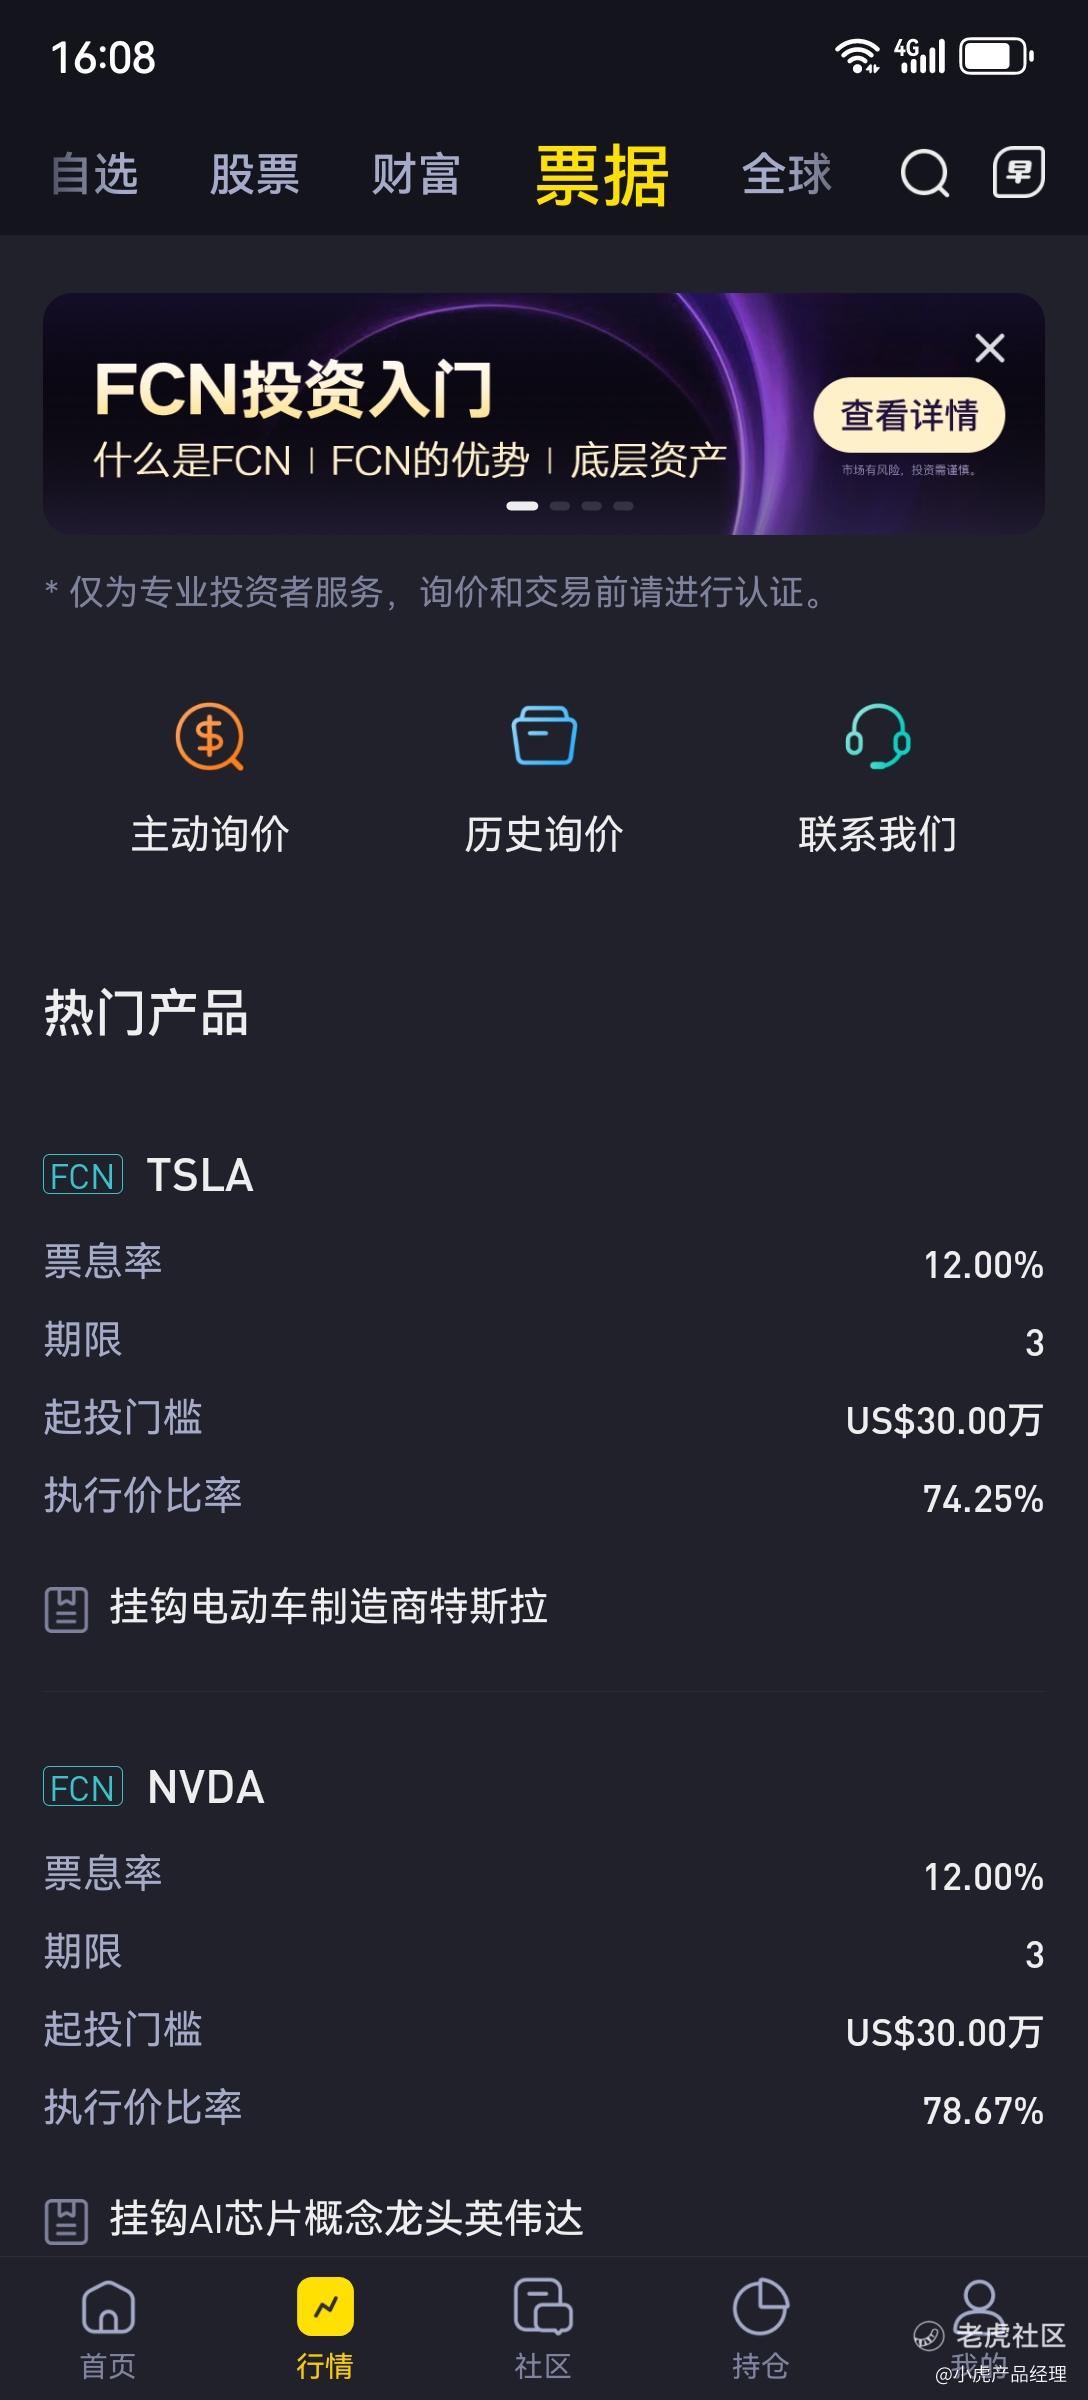Close the FCN投资入门 banner
The image size is (1088, 2400).
(x=989, y=348)
